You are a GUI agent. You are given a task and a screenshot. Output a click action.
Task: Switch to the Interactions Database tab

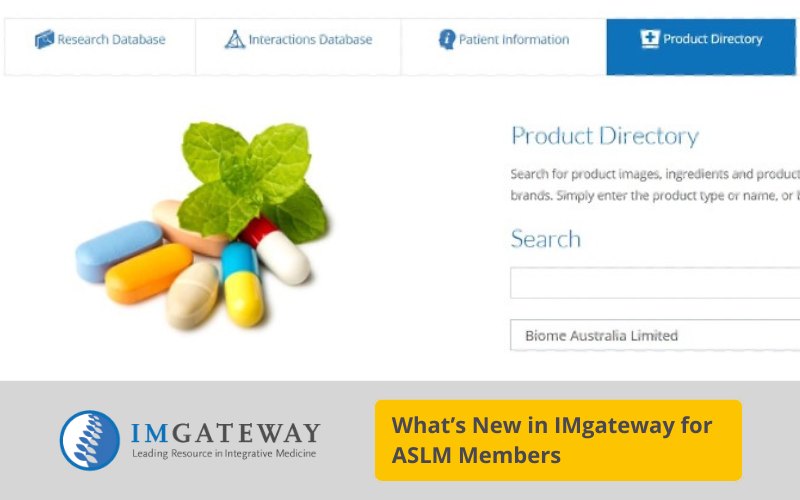(x=298, y=47)
